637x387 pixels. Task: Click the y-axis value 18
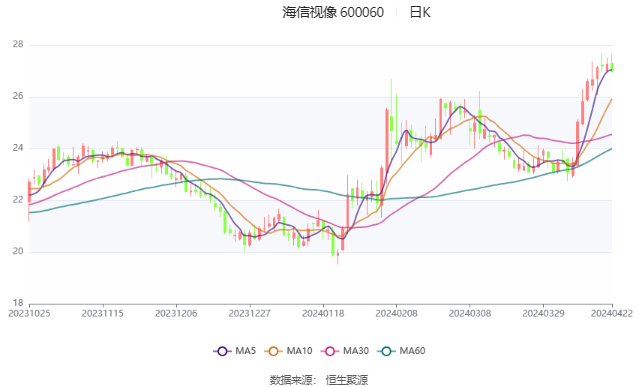click(x=18, y=303)
